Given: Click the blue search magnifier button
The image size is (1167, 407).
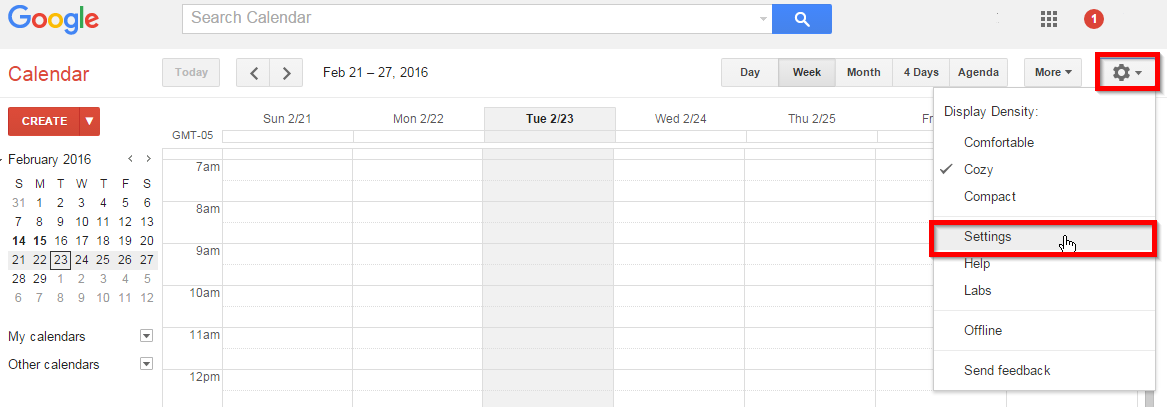Looking at the screenshot, I should click(x=802, y=19).
